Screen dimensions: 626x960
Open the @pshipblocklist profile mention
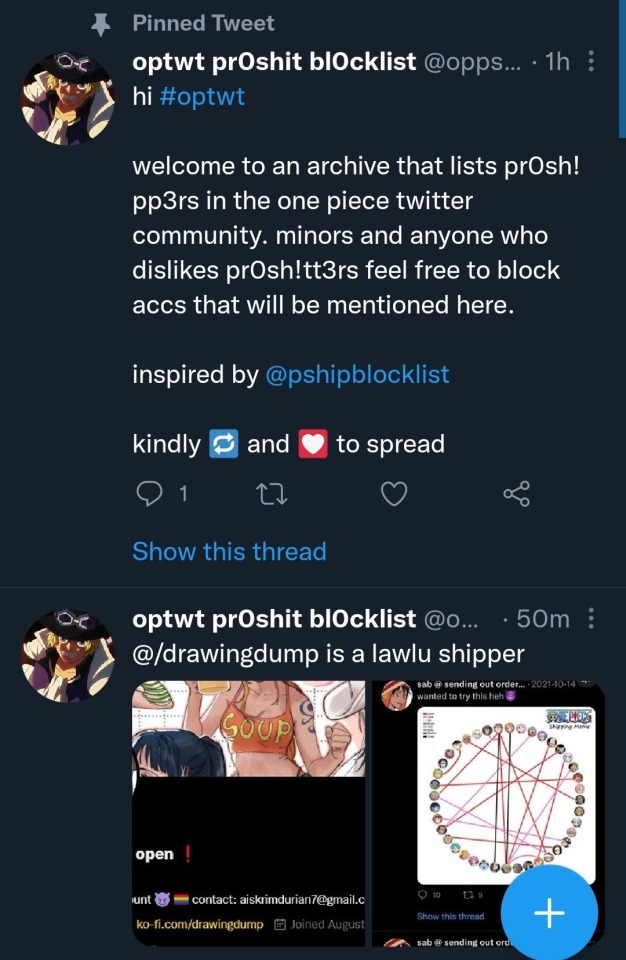[x=357, y=375]
